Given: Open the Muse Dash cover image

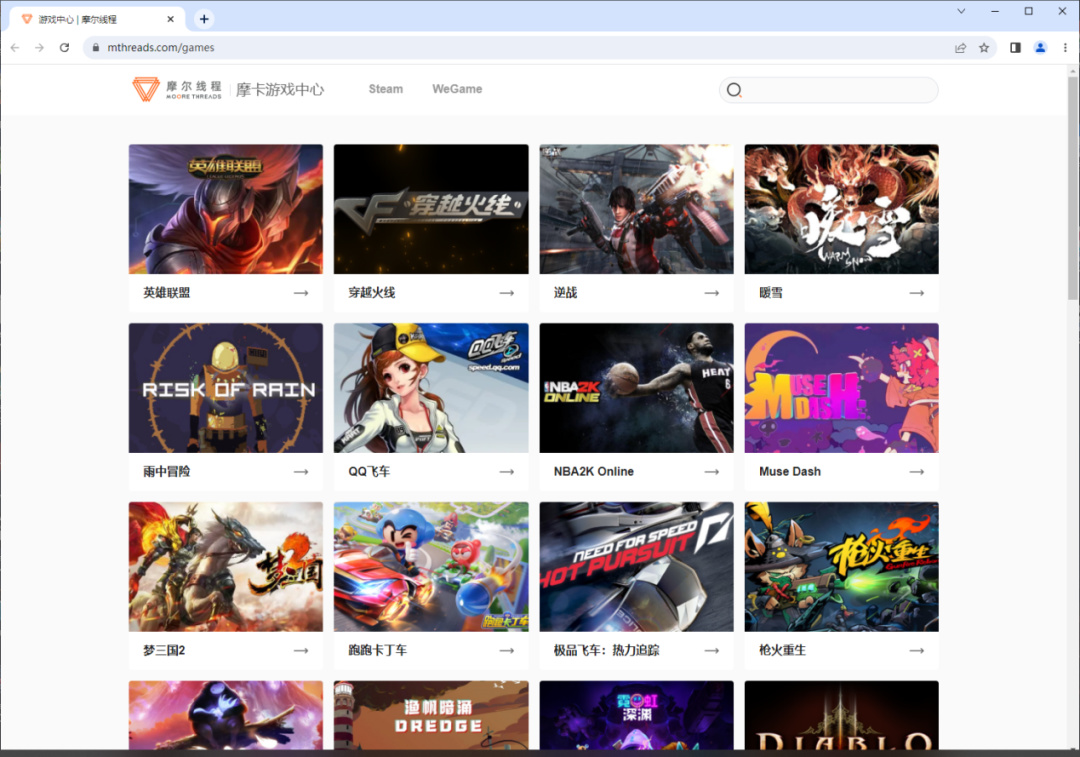Looking at the screenshot, I should tap(842, 388).
